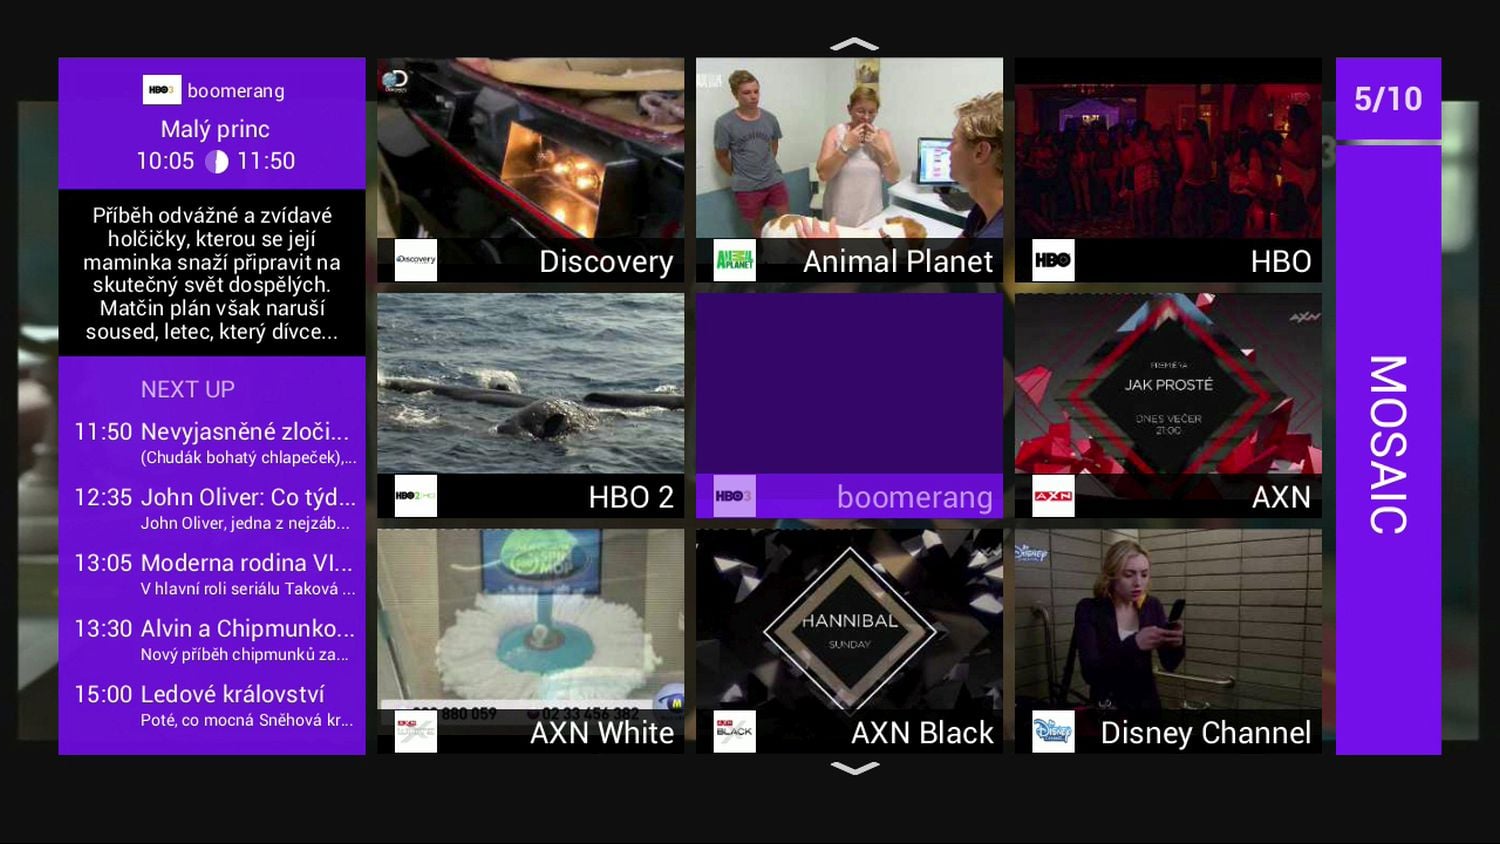Select the highlighted boomerang tile
The image size is (1500, 844).
[849, 405]
